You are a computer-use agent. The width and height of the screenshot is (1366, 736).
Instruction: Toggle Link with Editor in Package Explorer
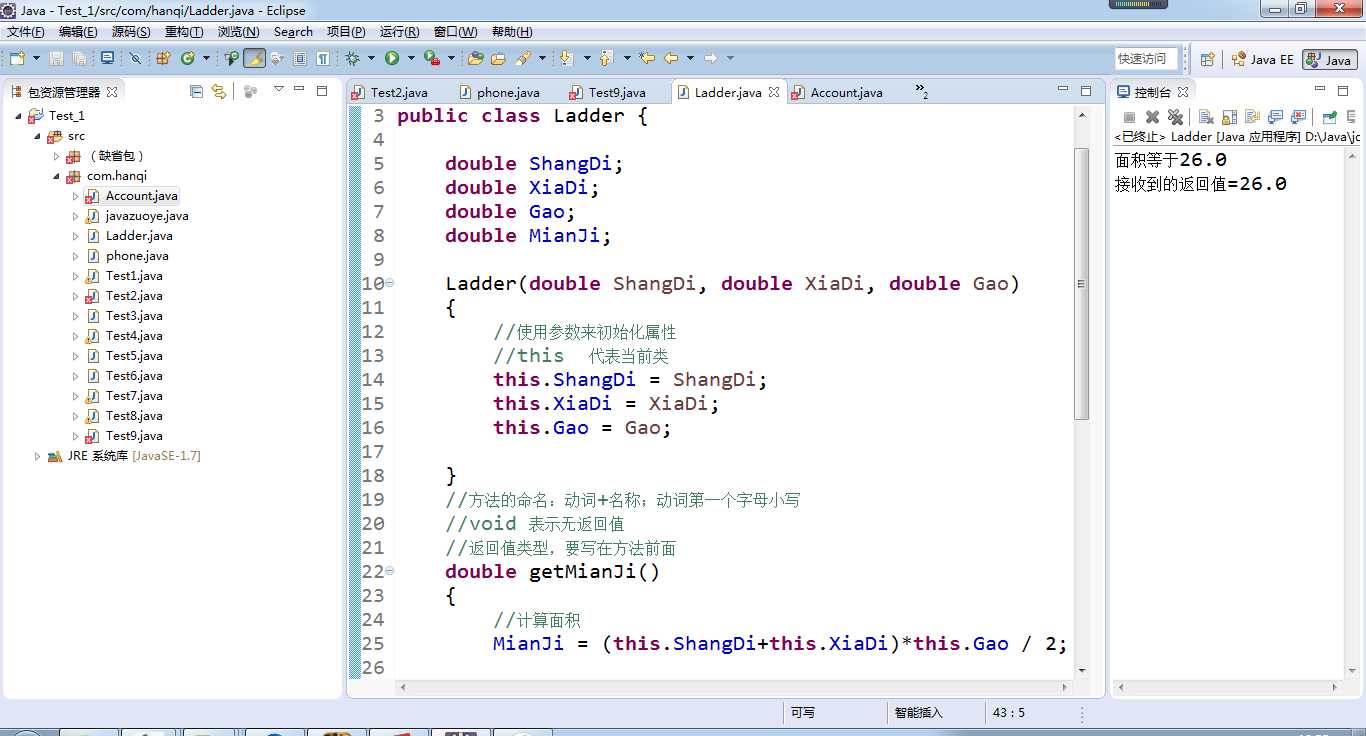pos(219,91)
